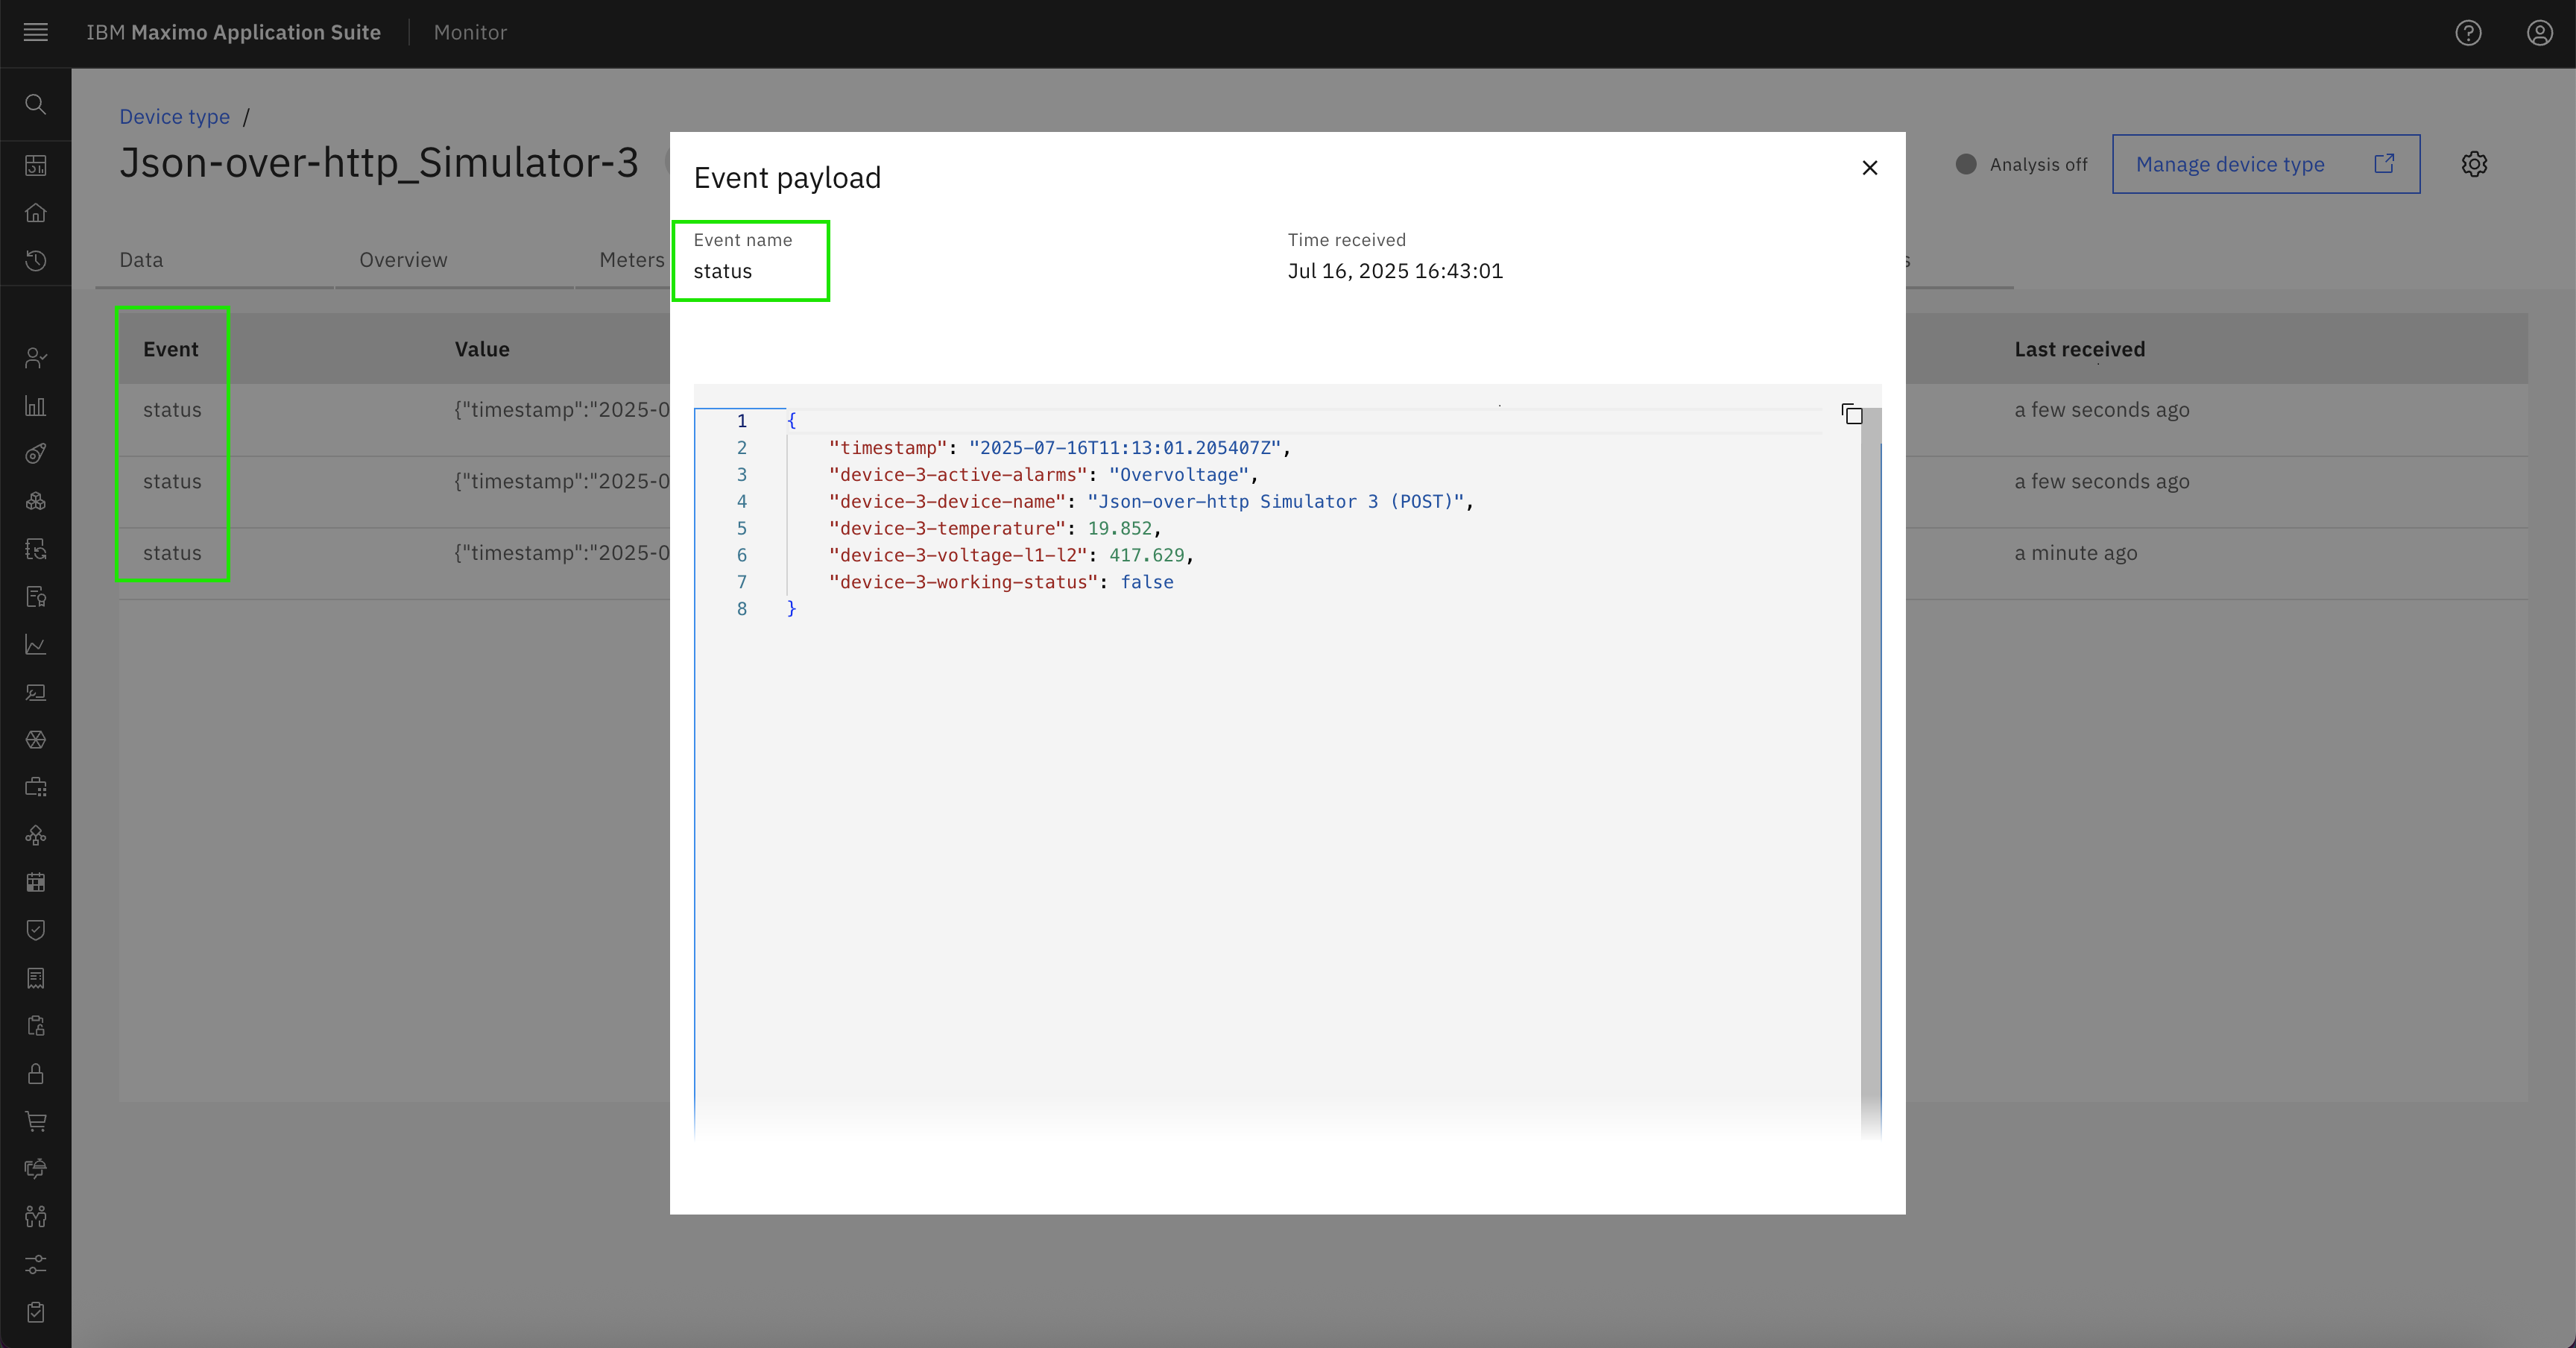Open the bar chart sidebar icon

coord(36,406)
